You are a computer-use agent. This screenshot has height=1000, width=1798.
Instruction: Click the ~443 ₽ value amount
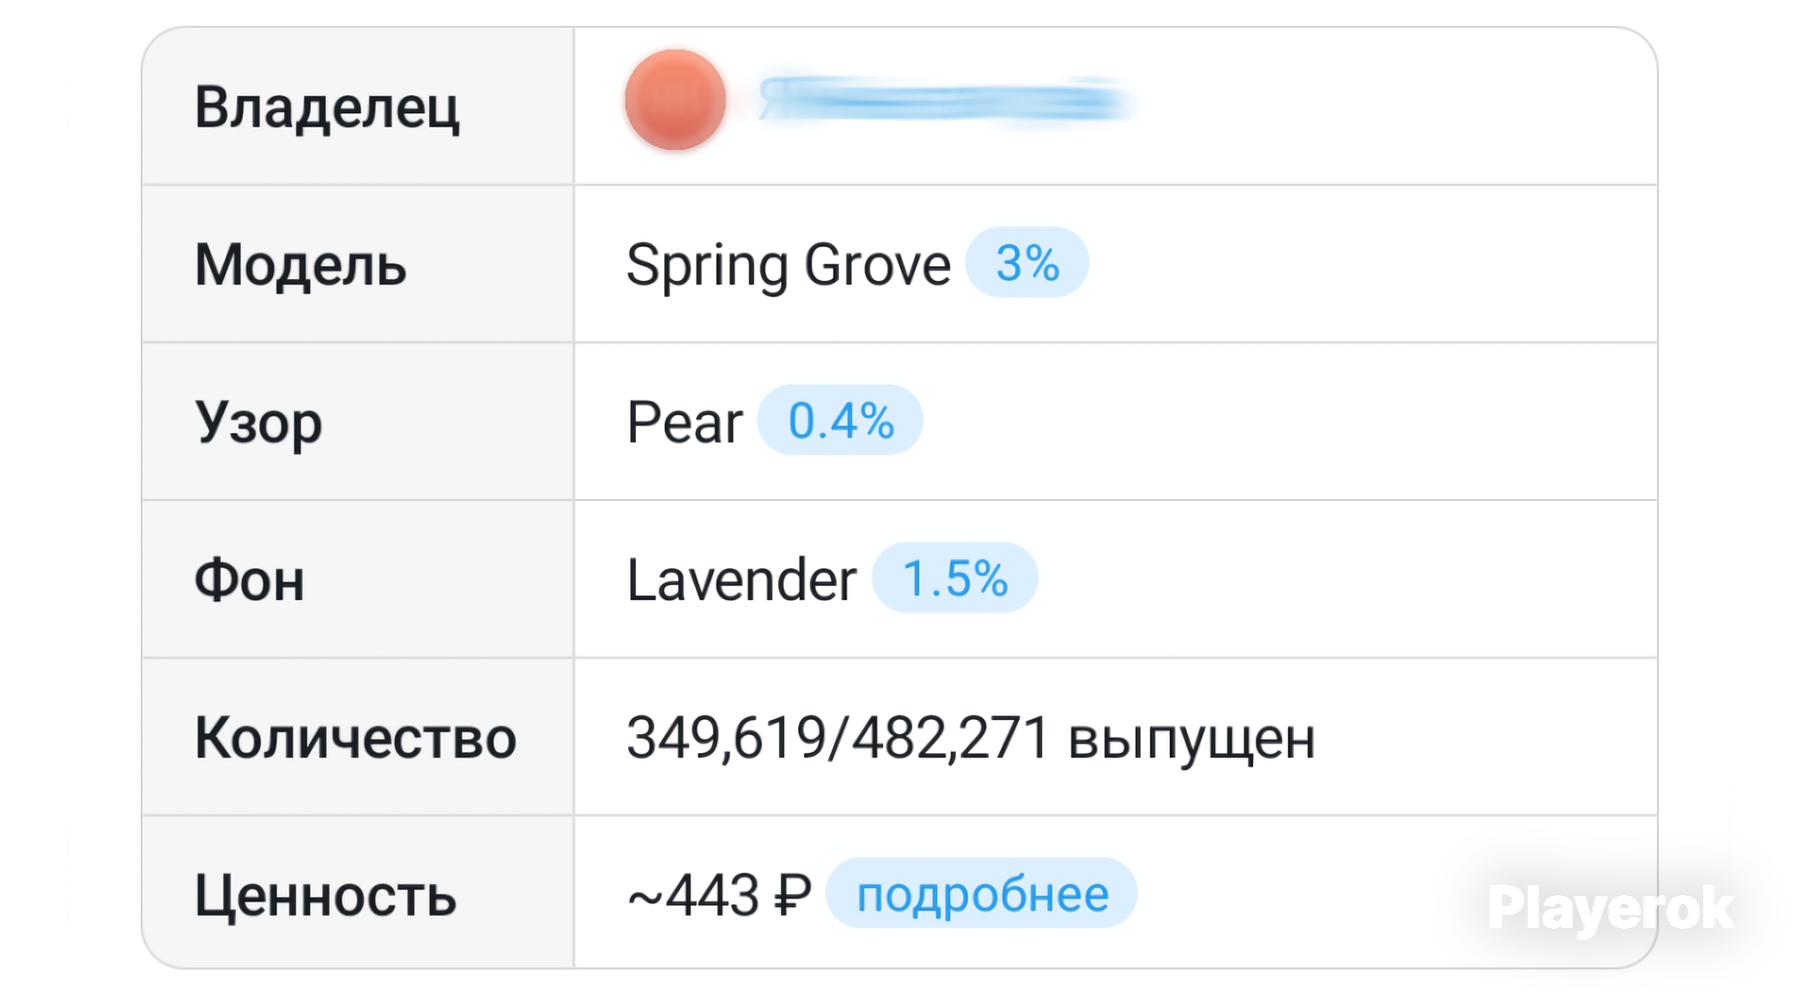(718, 894)
